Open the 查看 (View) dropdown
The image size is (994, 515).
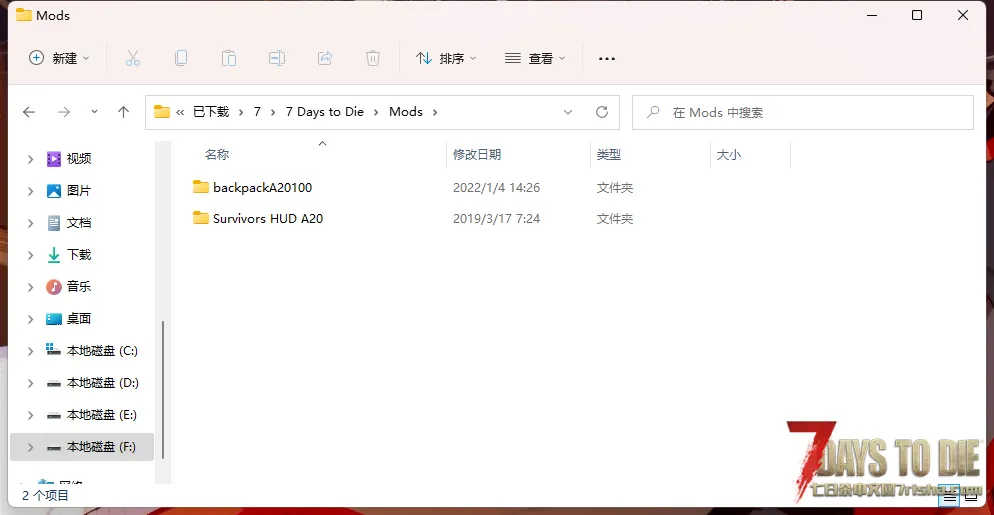pyautogui.click(x=535, y=58)
